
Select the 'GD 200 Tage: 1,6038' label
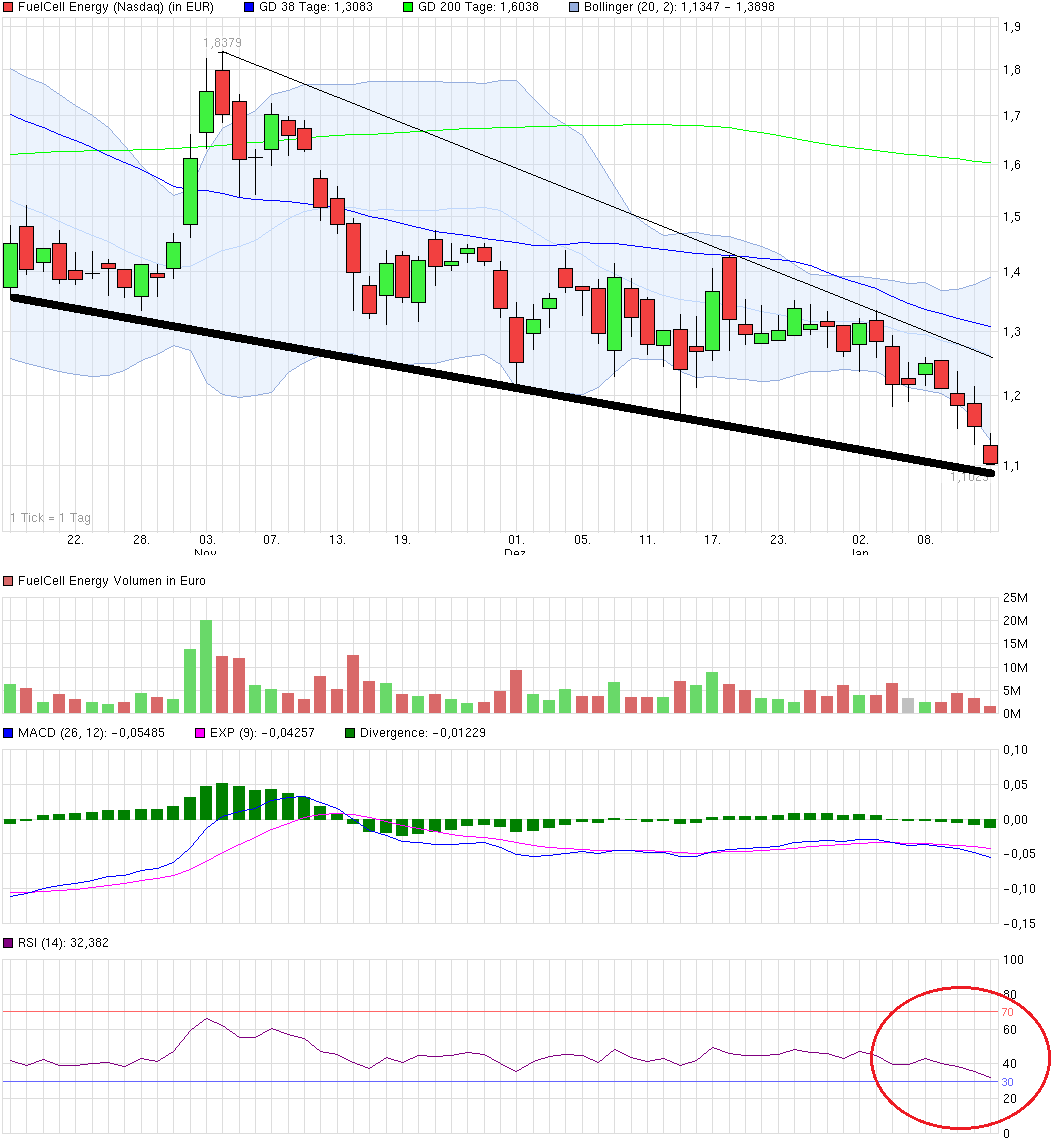pyautogui.click(x=478, y=7)
